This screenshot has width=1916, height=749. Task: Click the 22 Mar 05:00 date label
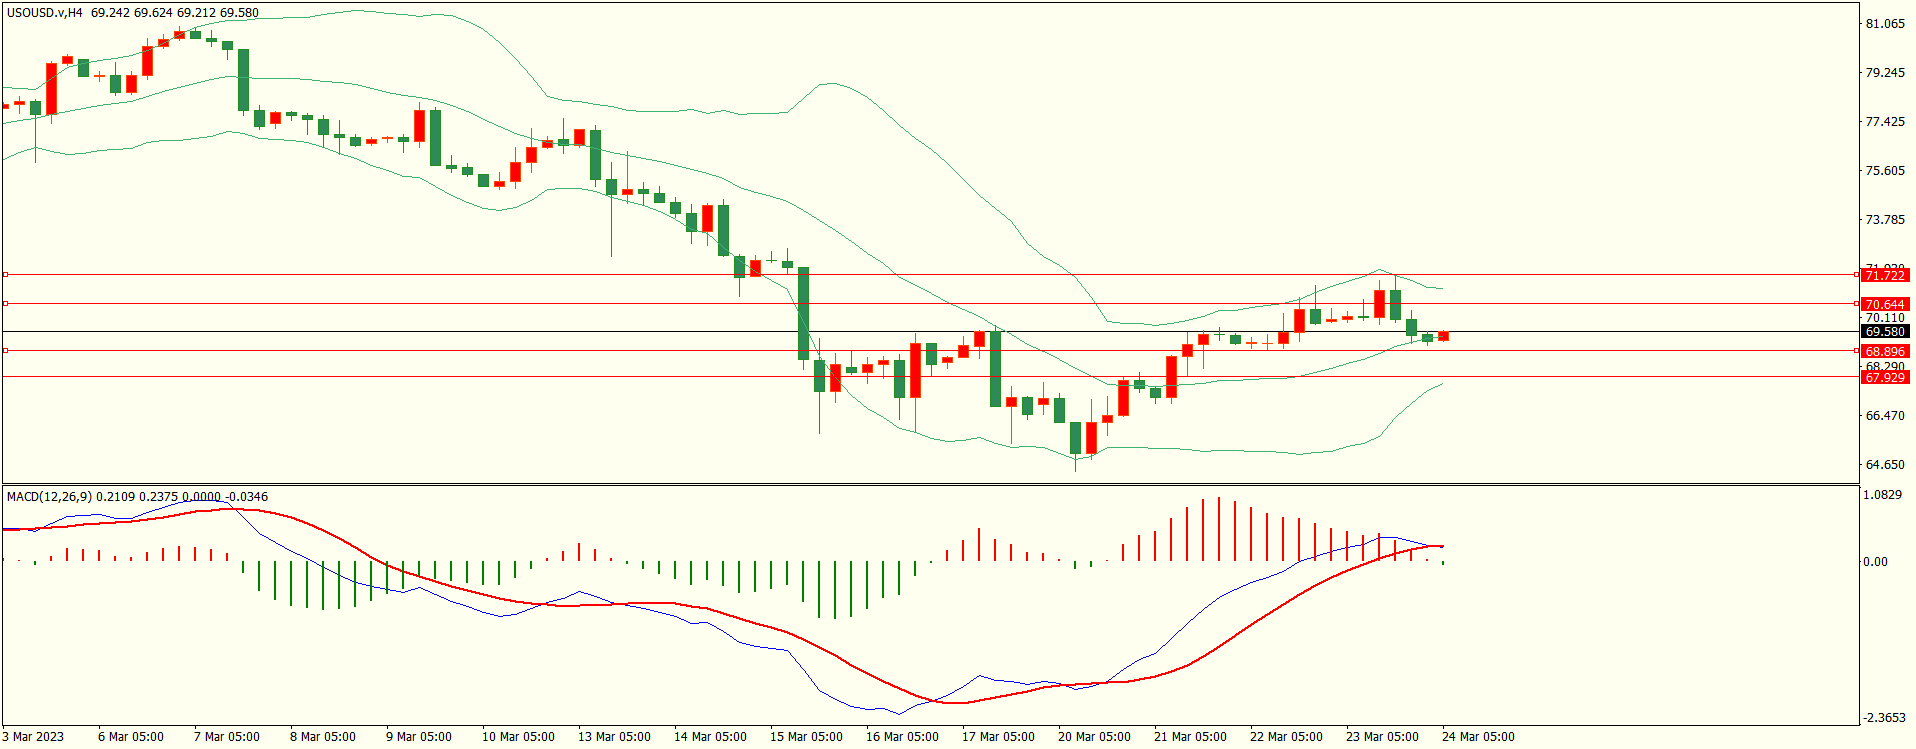click(1286, 737)
